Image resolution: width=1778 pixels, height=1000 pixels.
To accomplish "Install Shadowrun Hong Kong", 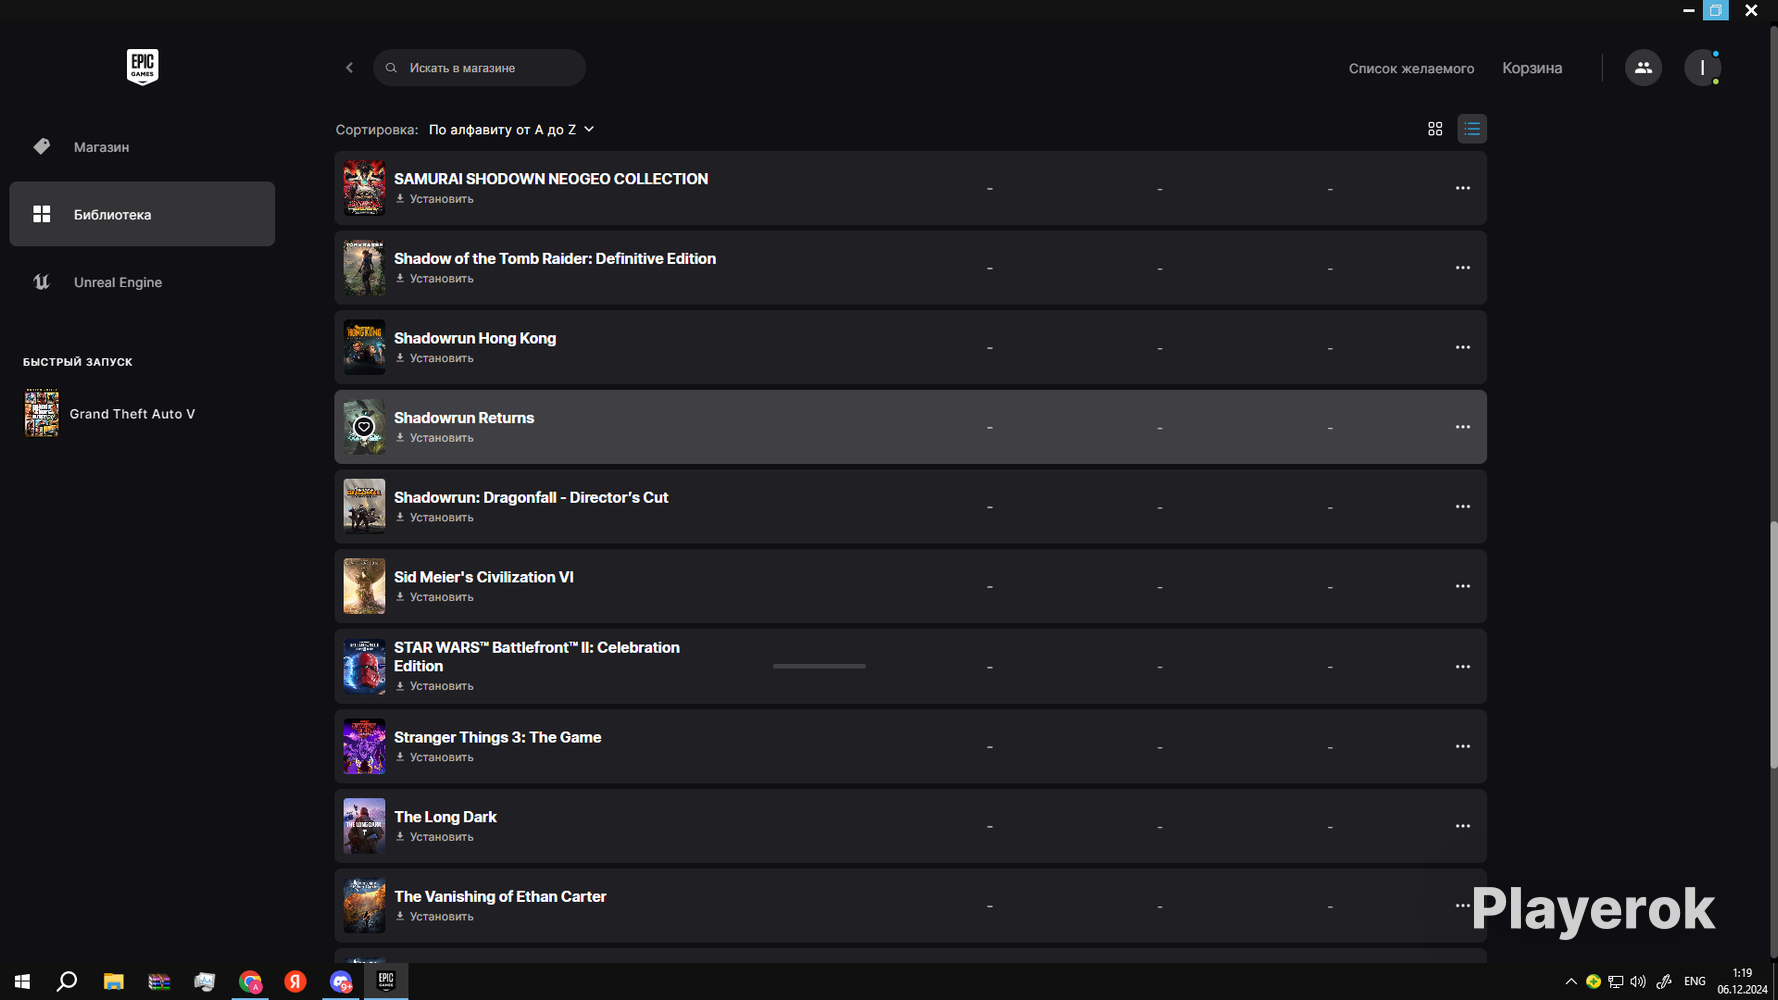I will [x=435, y=358].
